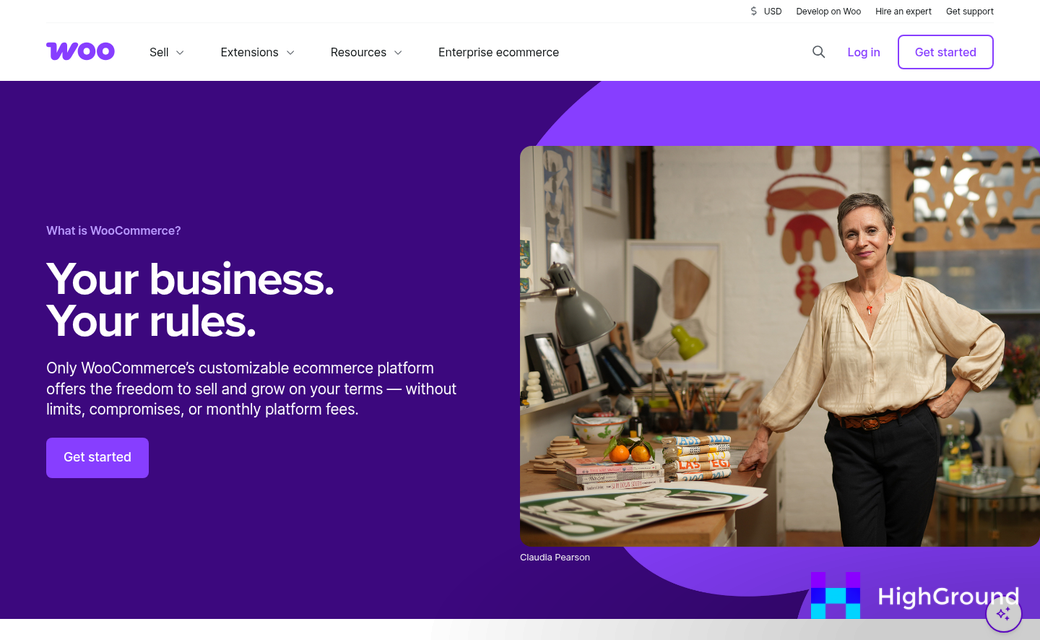Click the Claudia Pearson caption
Screen dimensions: 1040x640
pyautogui.click(x=555, y=557)
